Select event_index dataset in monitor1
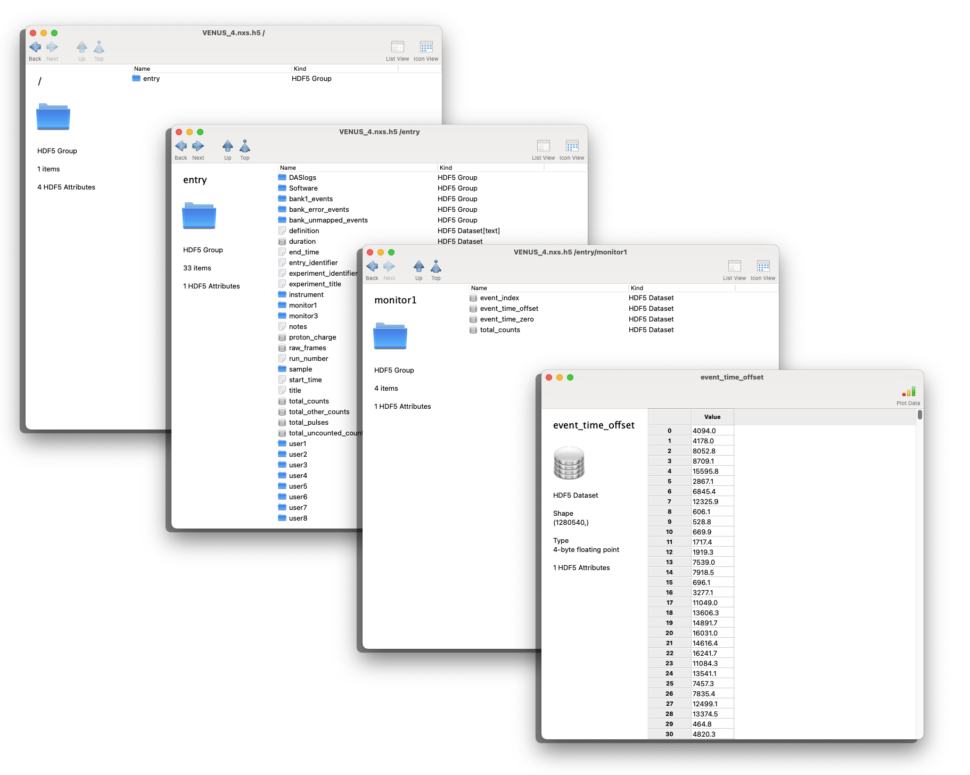Screen dimensions: 970x775 [x=499, y=298]
